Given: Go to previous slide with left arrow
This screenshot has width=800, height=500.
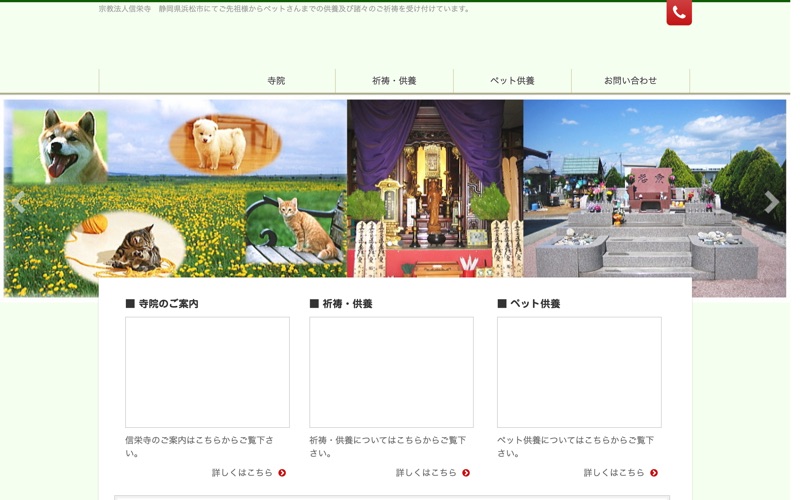Looking at the screenshot, I should click(x=18, y=202).
